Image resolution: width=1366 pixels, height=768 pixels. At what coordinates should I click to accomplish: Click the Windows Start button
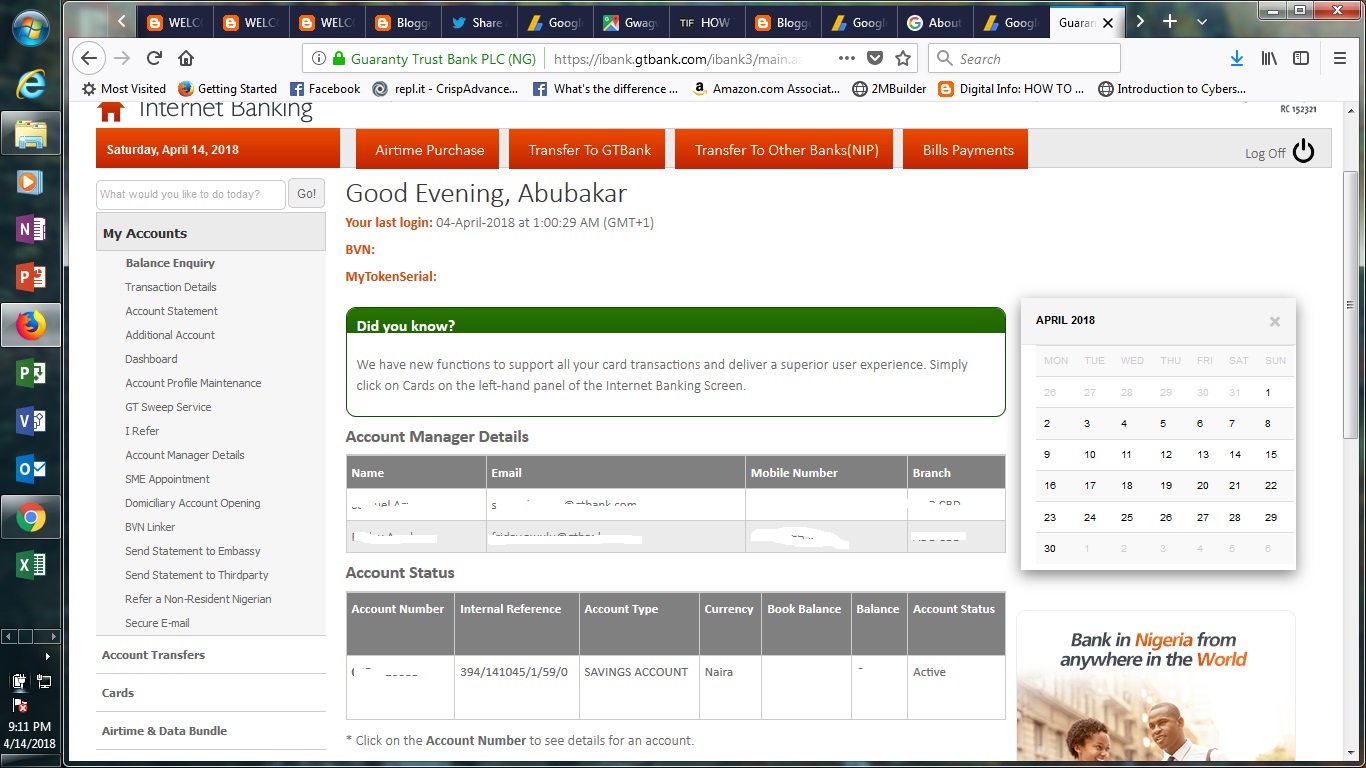click(31, 29)
